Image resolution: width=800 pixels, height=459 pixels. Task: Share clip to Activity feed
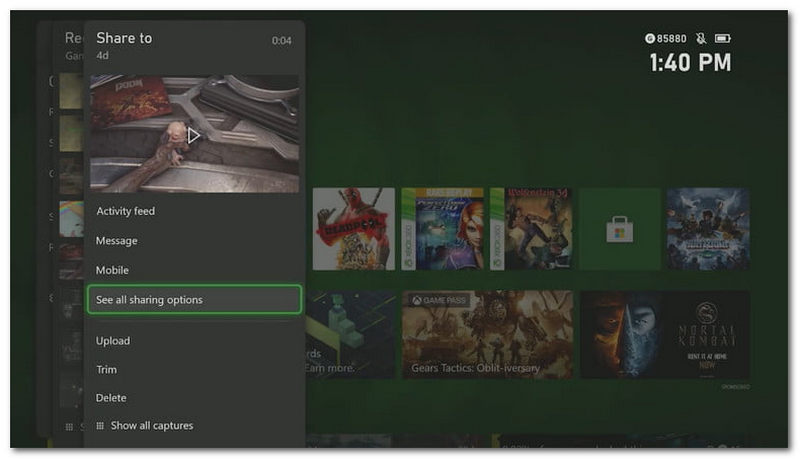(x=126, y=211)
